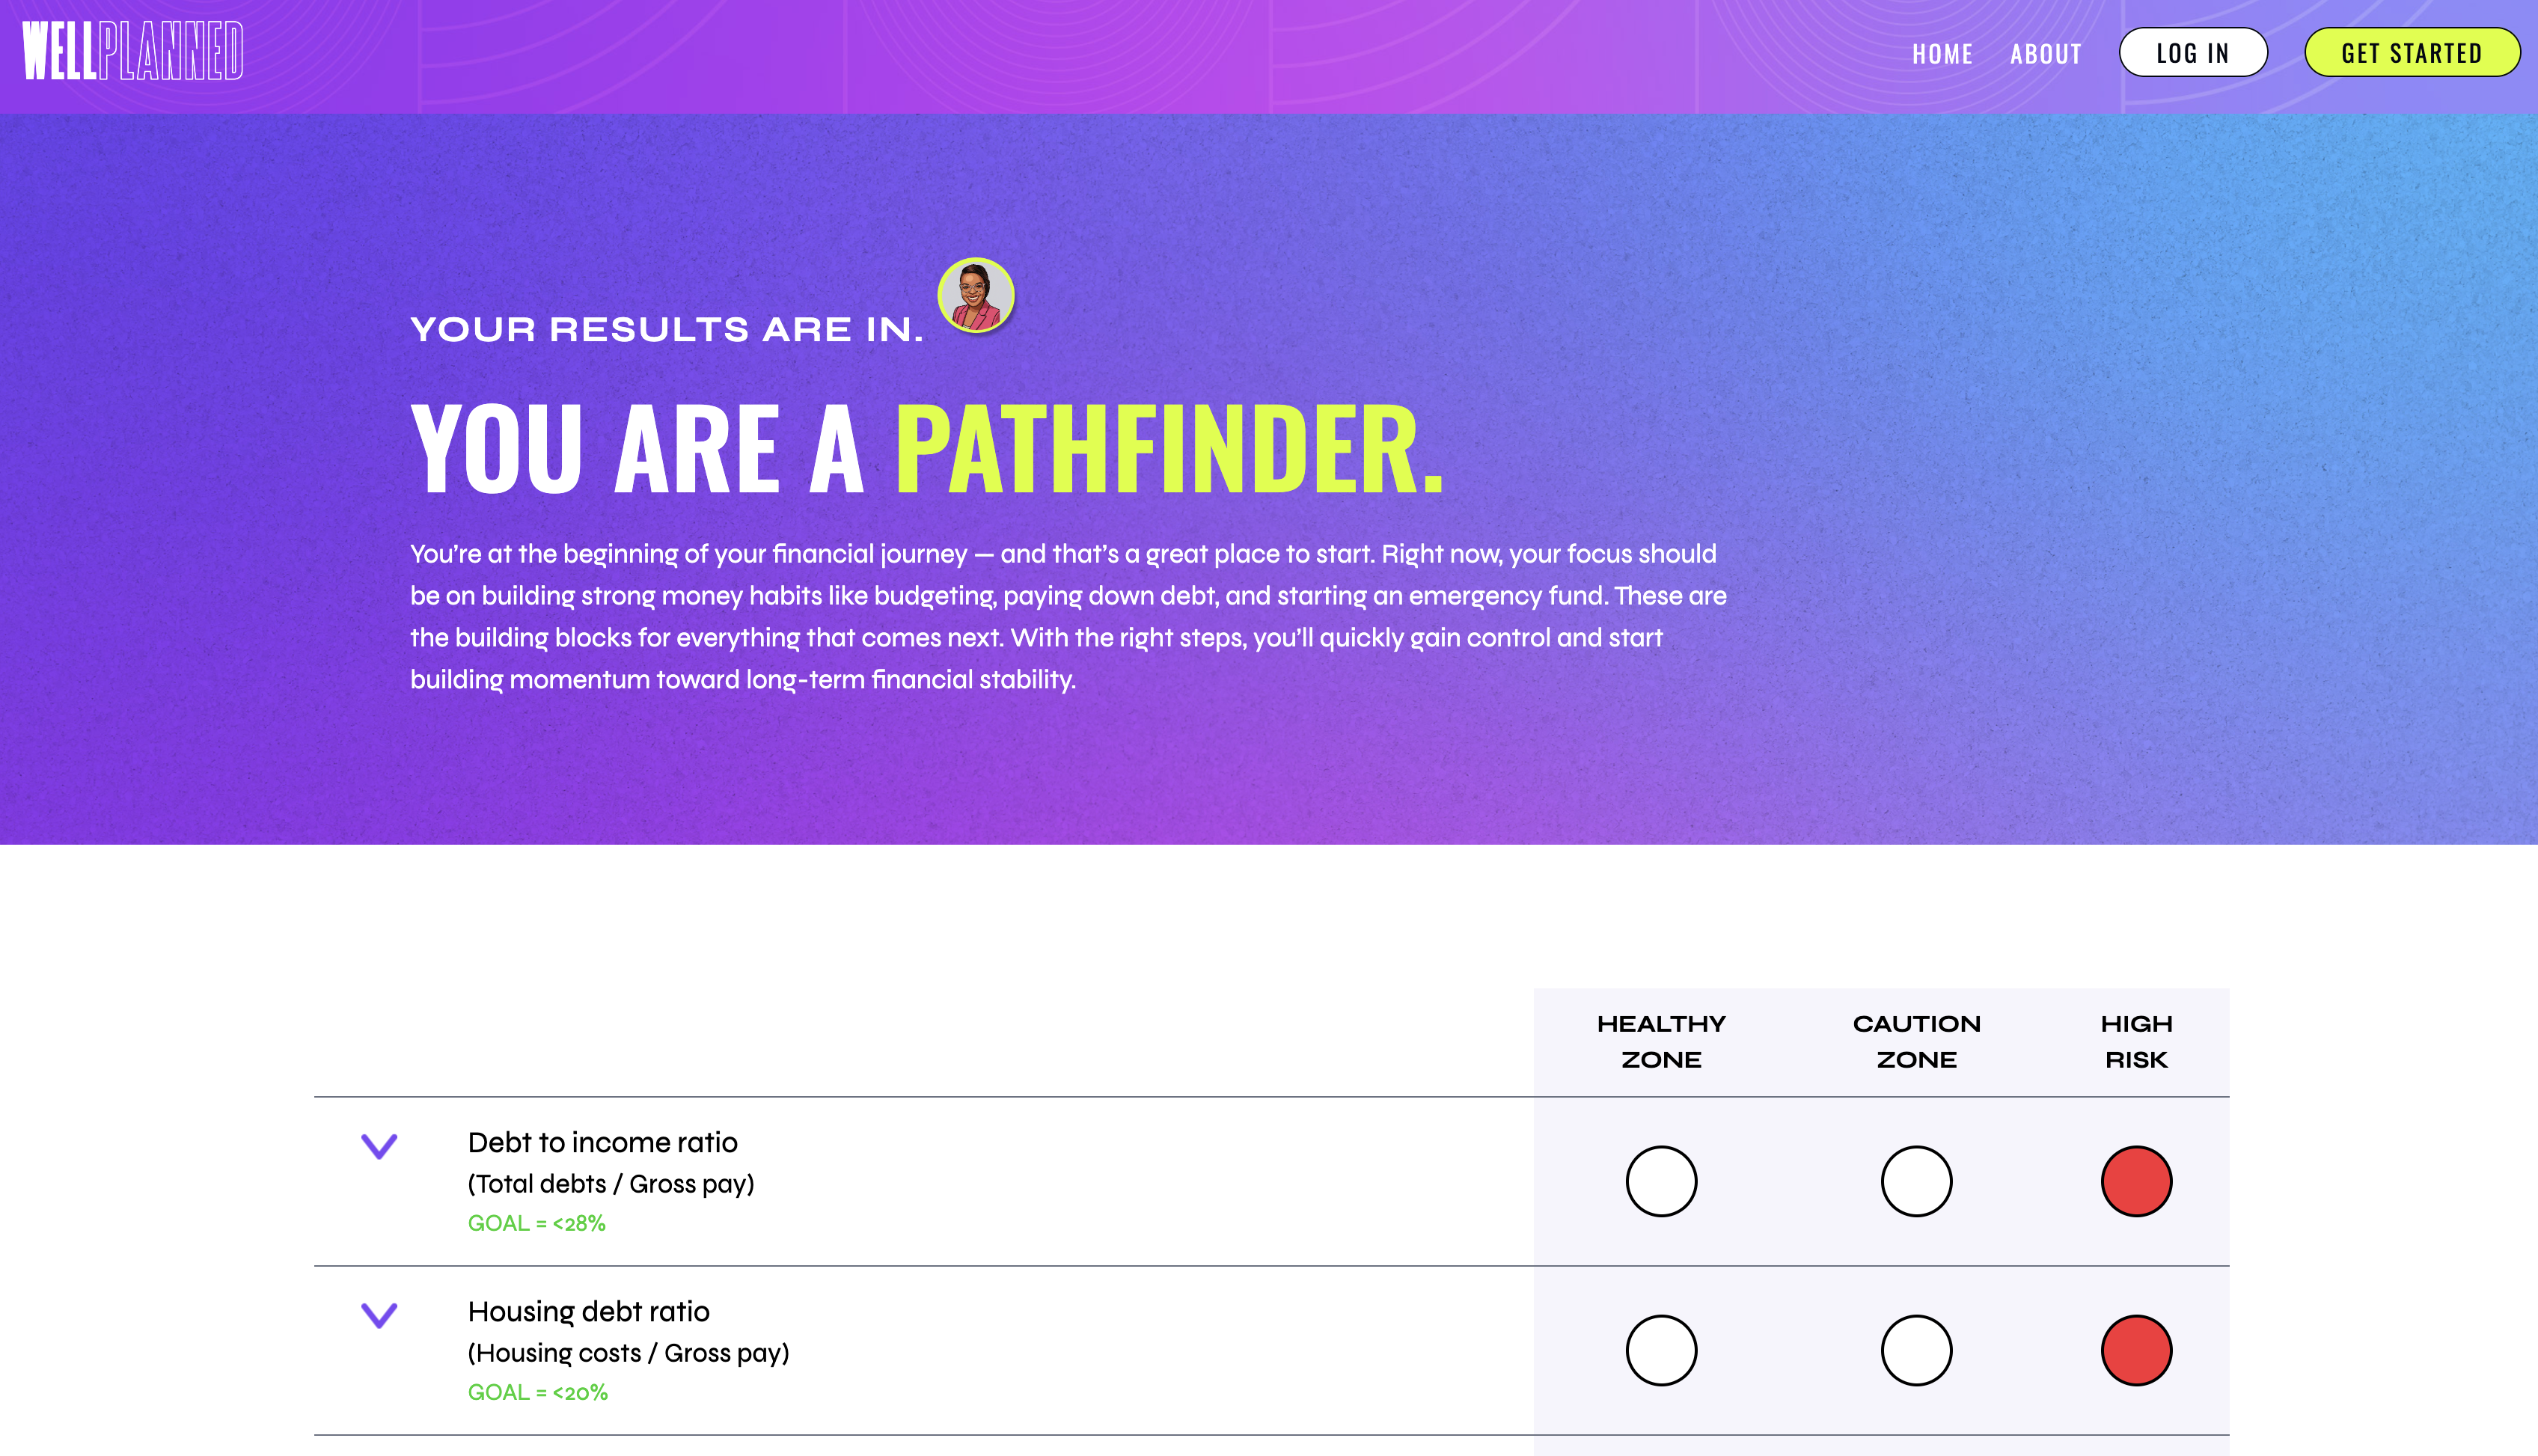Viewport: 2538px width, 1456px height.
Task: Go to the Home page
Action: 1942,54
